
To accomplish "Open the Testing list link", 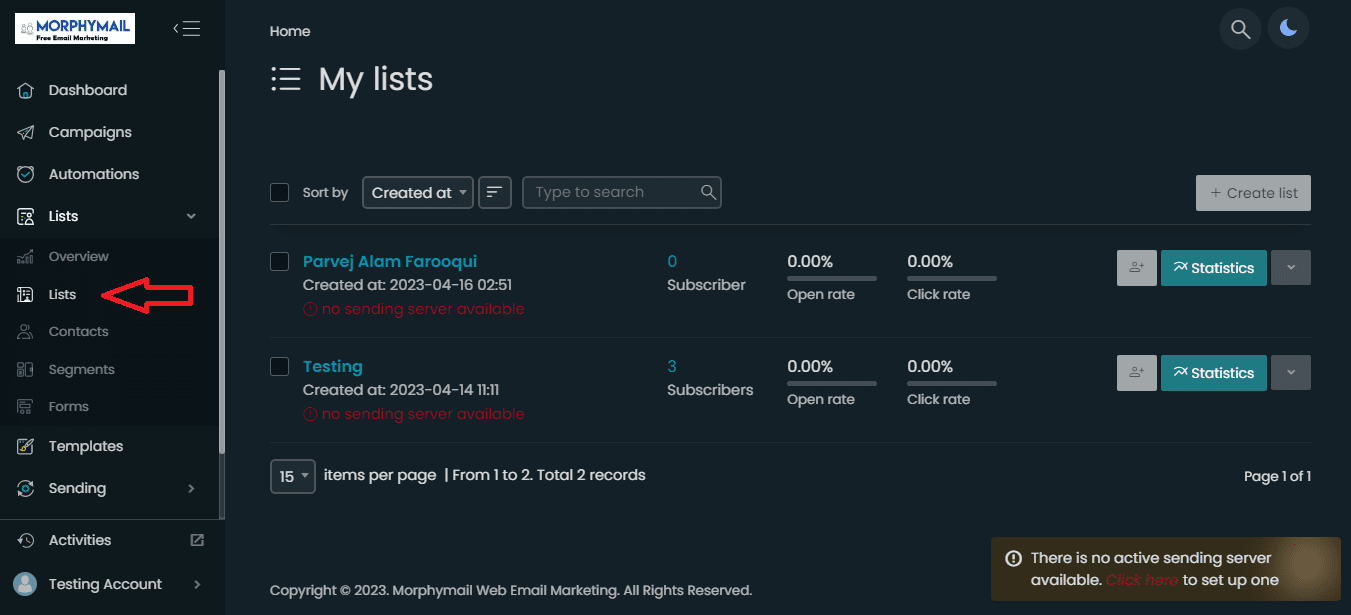I will (333, 367).
